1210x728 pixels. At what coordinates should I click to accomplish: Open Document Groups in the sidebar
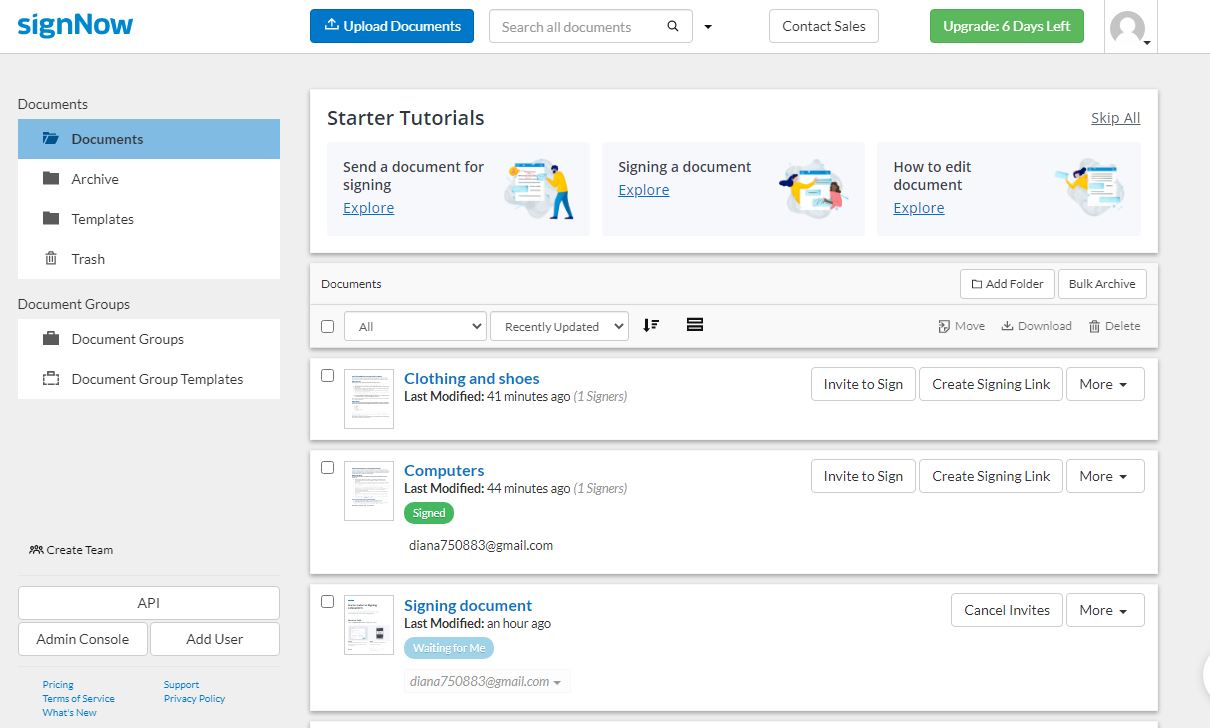pos(149,339)
